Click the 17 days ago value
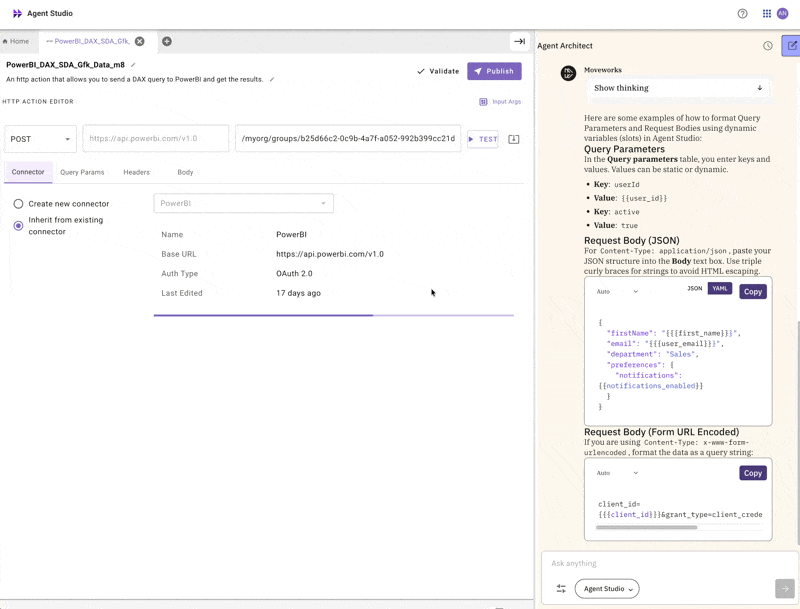The height and width of the screenshot is (609, 800). point(298,293)
